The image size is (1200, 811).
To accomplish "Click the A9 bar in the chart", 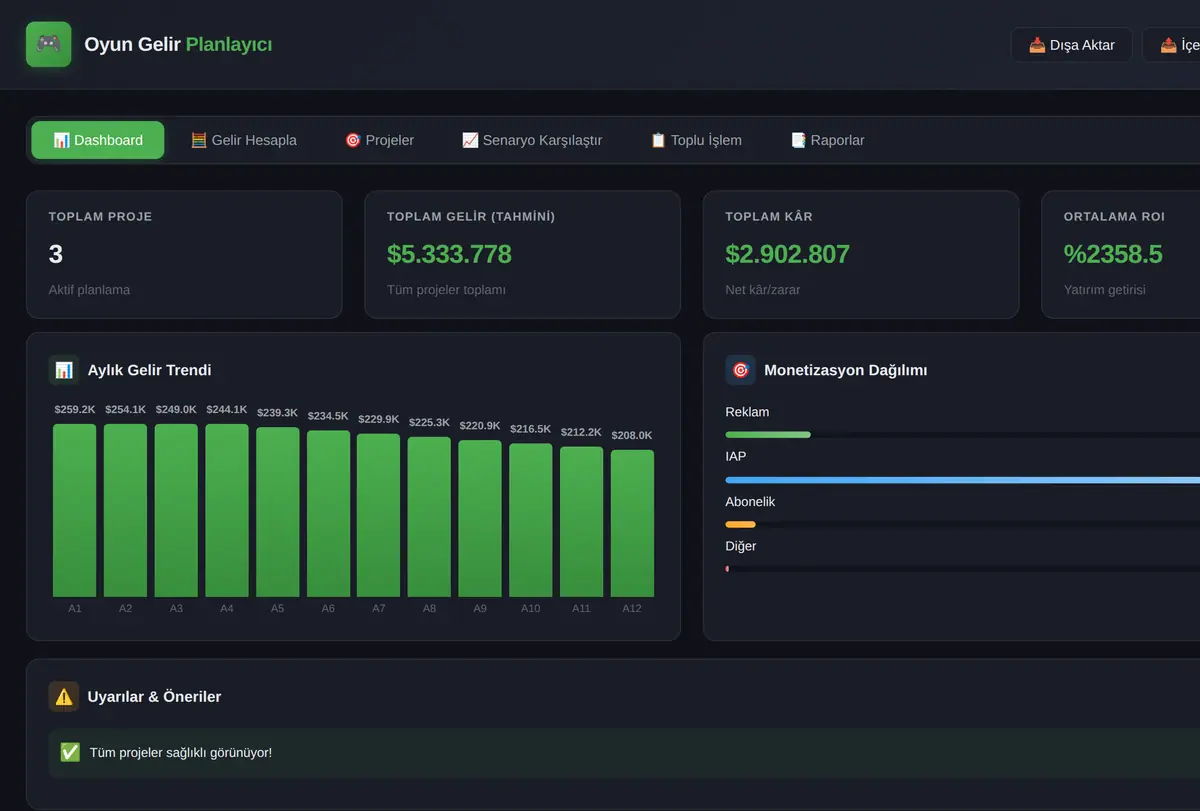I will pos(481,519).
